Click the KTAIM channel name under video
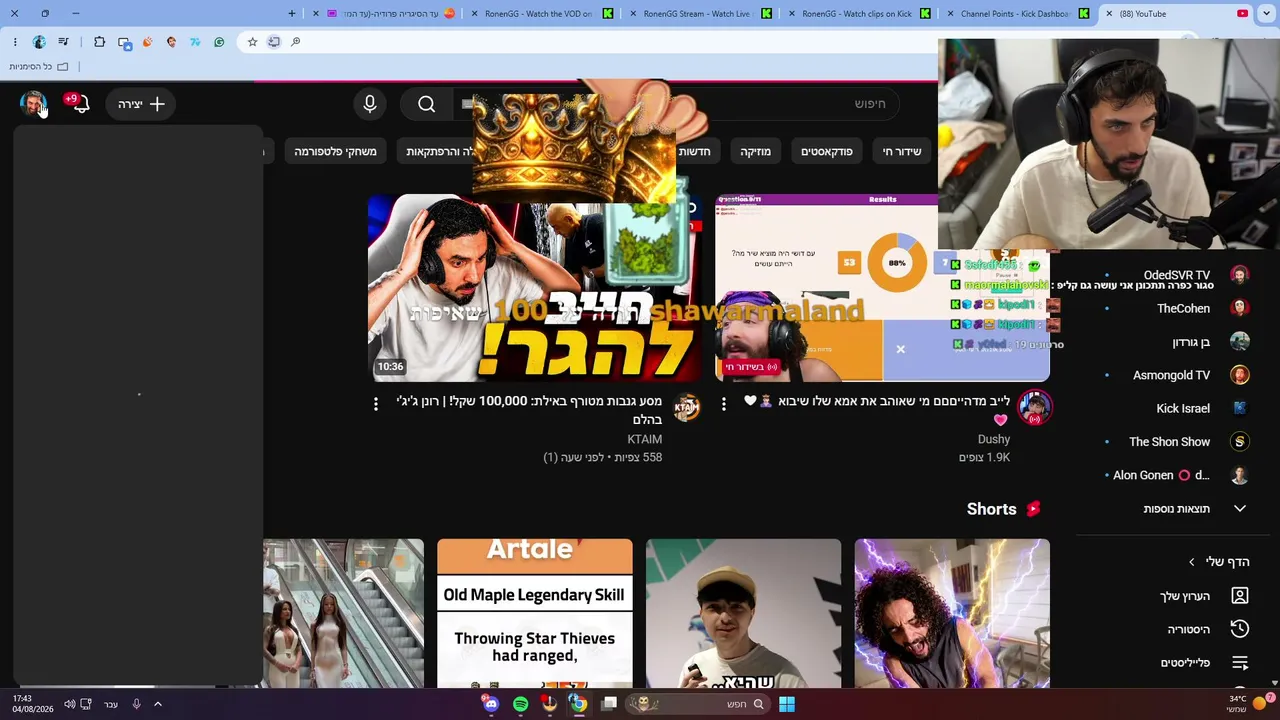The width and height of the screenshot is (1280, 720). [x=644, y=439]
